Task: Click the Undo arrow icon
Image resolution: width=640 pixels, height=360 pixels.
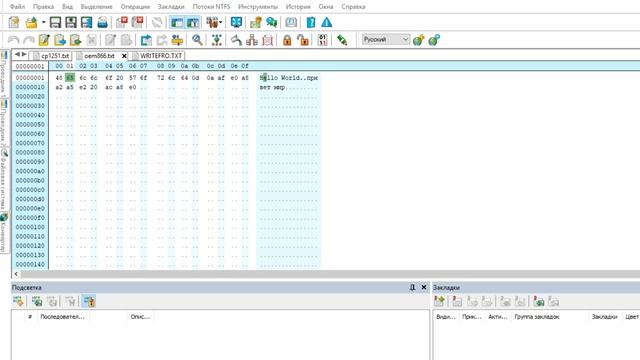Action: [13, 40]
